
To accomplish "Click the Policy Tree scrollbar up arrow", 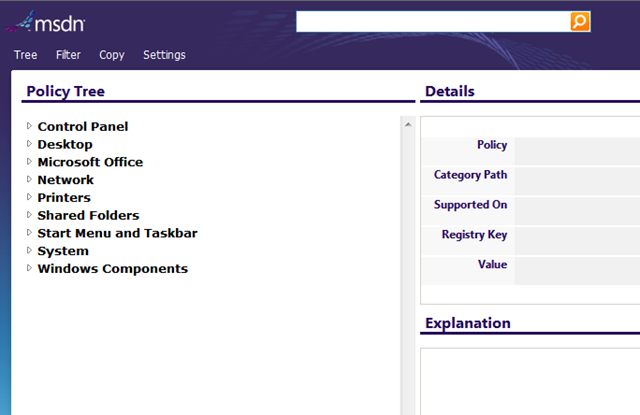I will (x=407, y=124).
